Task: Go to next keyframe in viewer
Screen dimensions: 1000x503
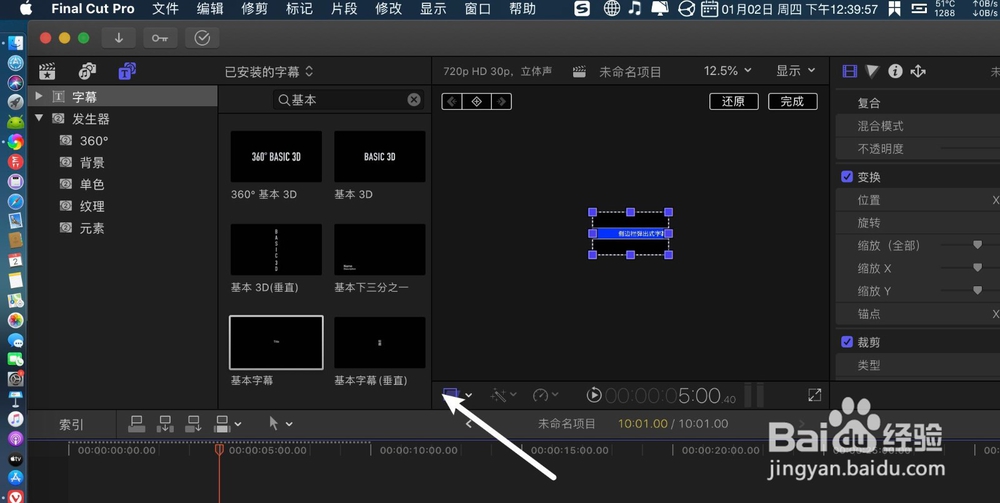Action: coord(501,101)
